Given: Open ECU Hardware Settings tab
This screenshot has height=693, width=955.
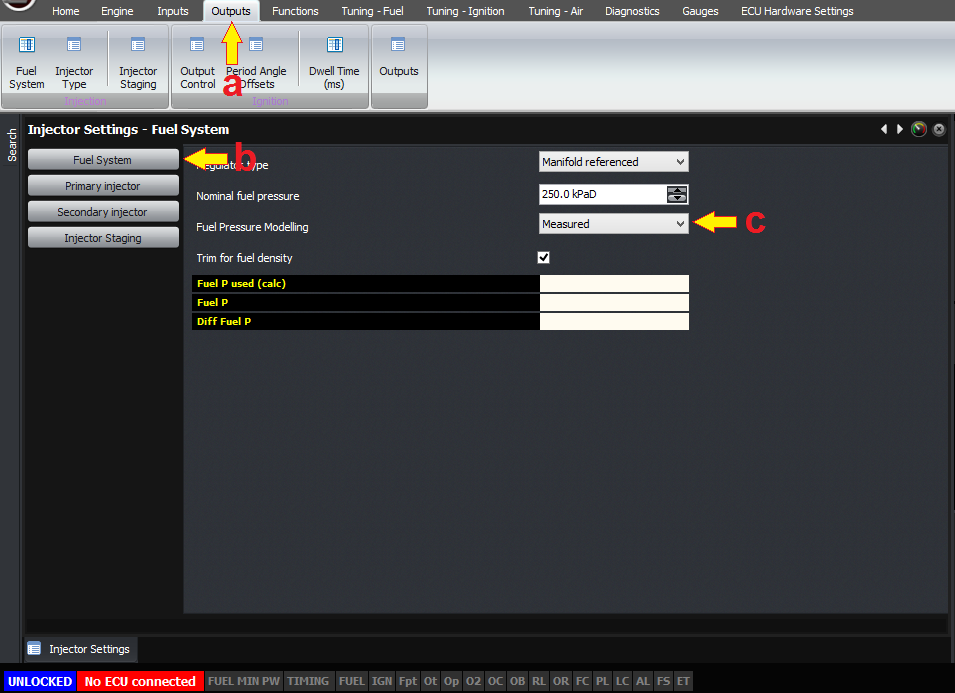Looking at the screenshot, I should pos(797,11).
